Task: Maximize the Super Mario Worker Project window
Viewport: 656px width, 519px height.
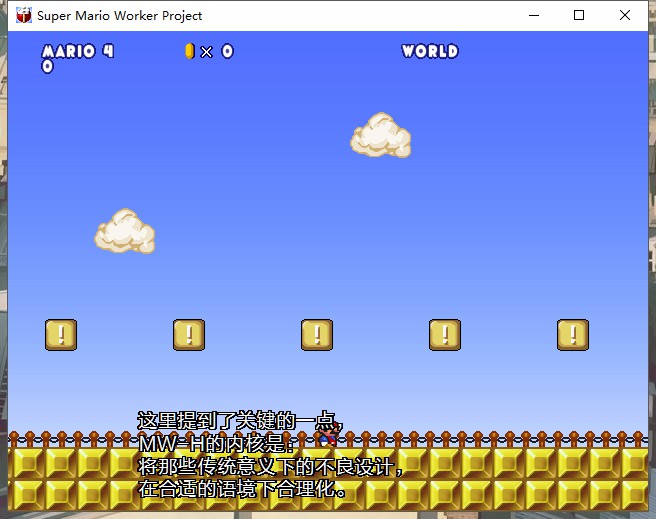Action: 579,15
